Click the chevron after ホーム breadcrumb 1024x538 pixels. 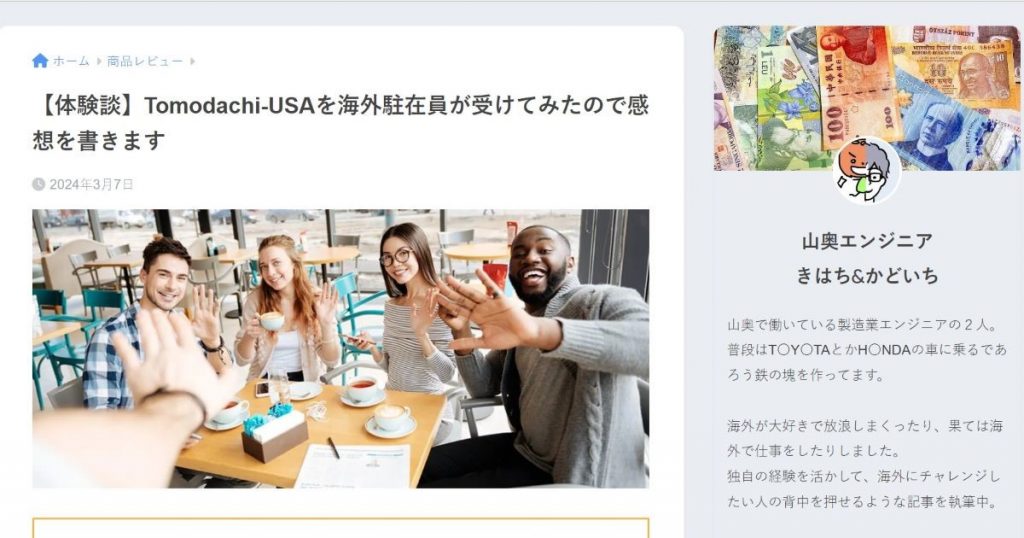click(x=99, y=61)
